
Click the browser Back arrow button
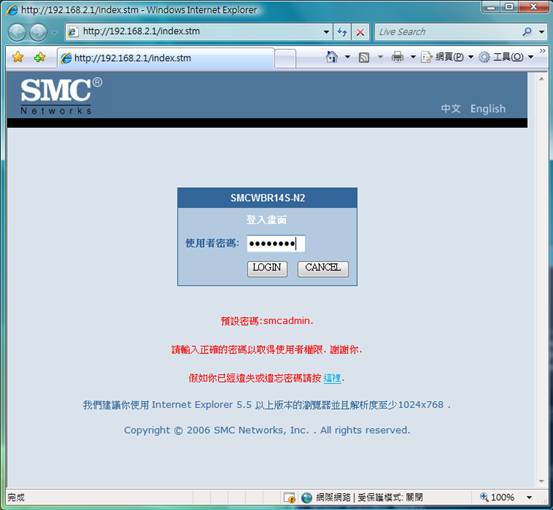[x=17, y=32]
